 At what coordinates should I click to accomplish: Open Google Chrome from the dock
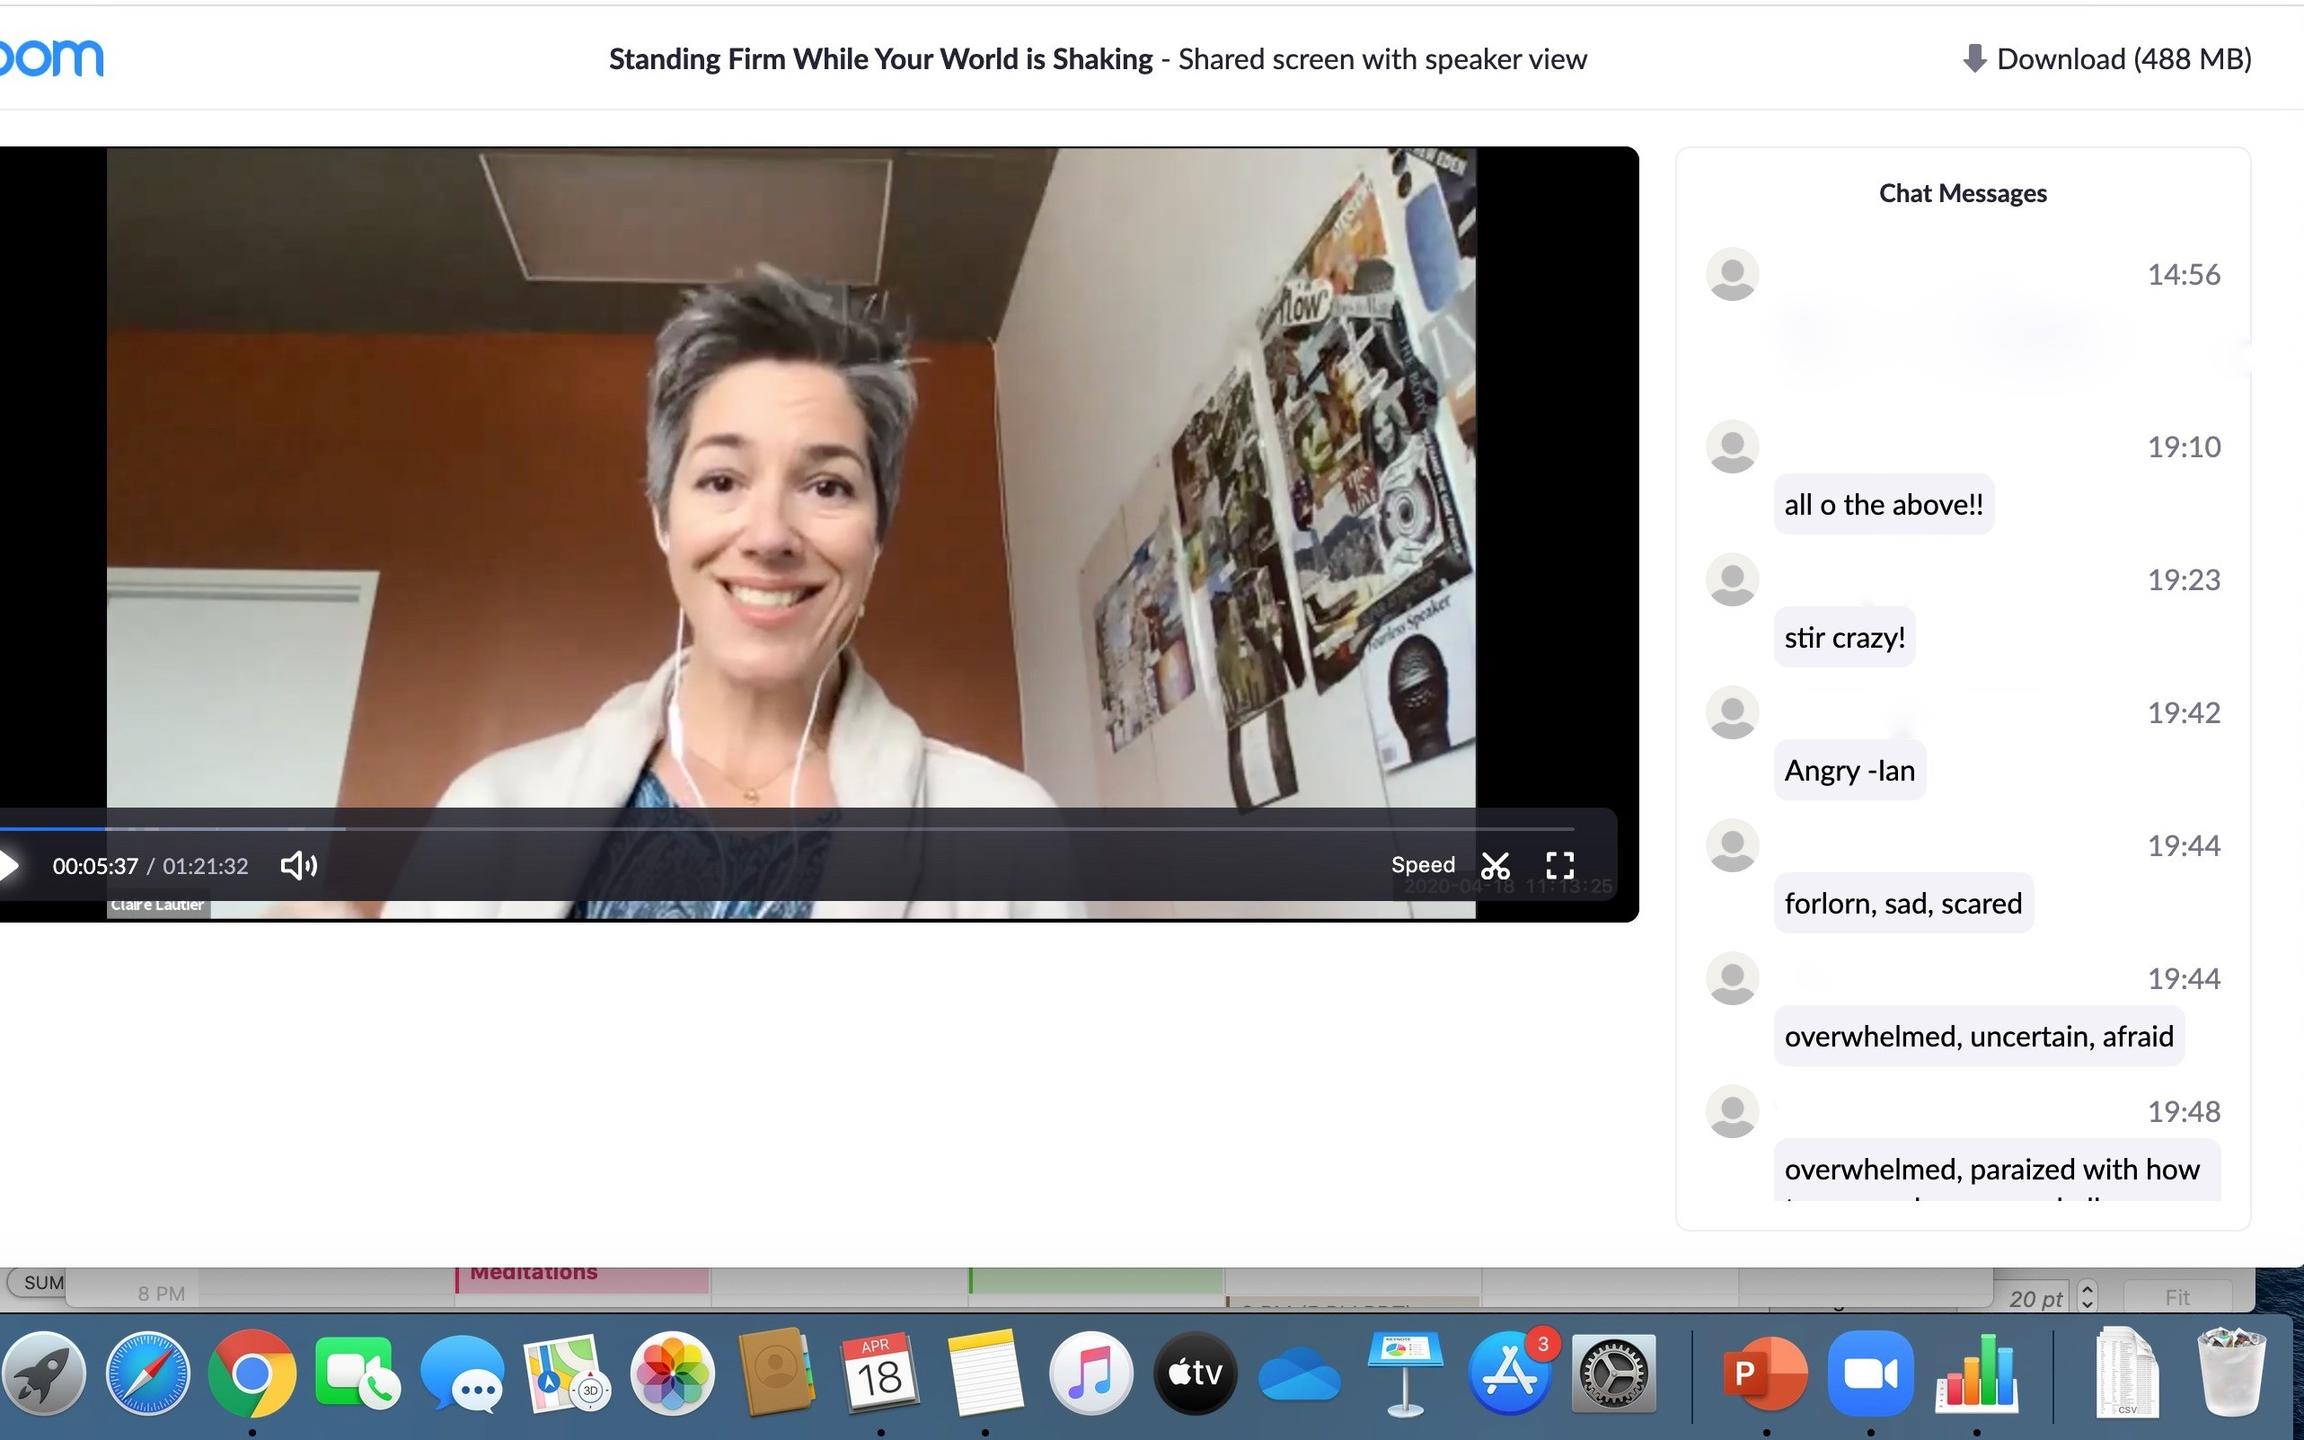click(x=252, y=1374)
